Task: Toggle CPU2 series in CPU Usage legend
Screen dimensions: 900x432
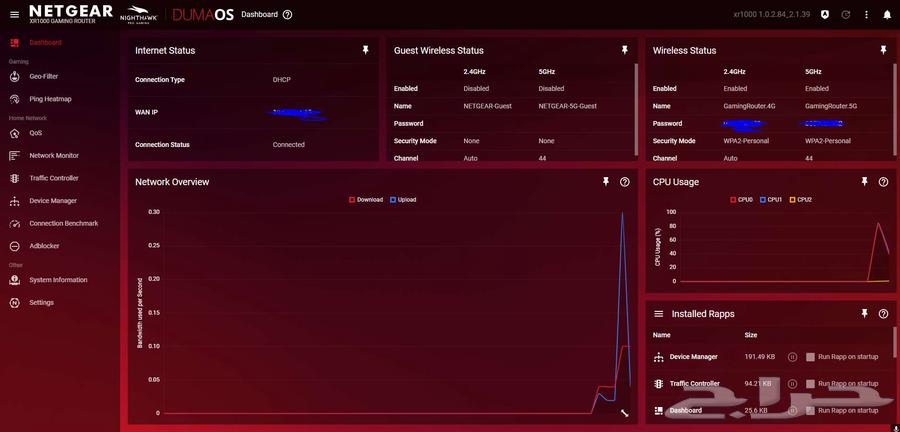Action: coord(801,200)
